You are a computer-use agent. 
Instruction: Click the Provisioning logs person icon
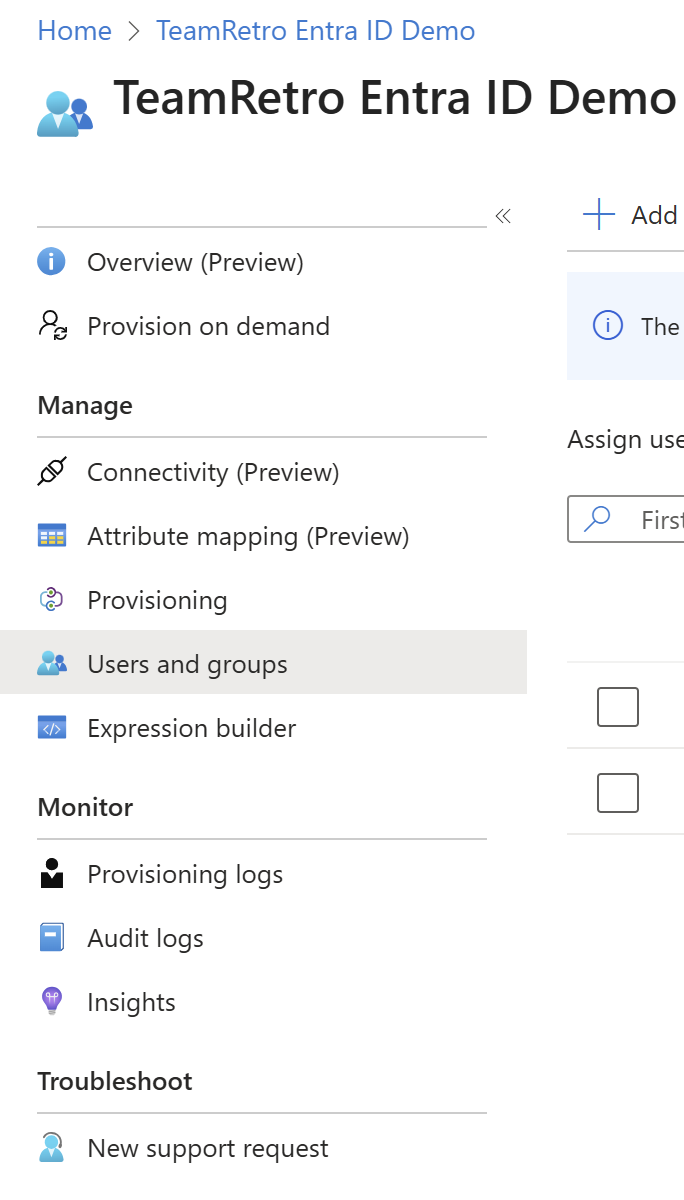[x=51, y=874]
